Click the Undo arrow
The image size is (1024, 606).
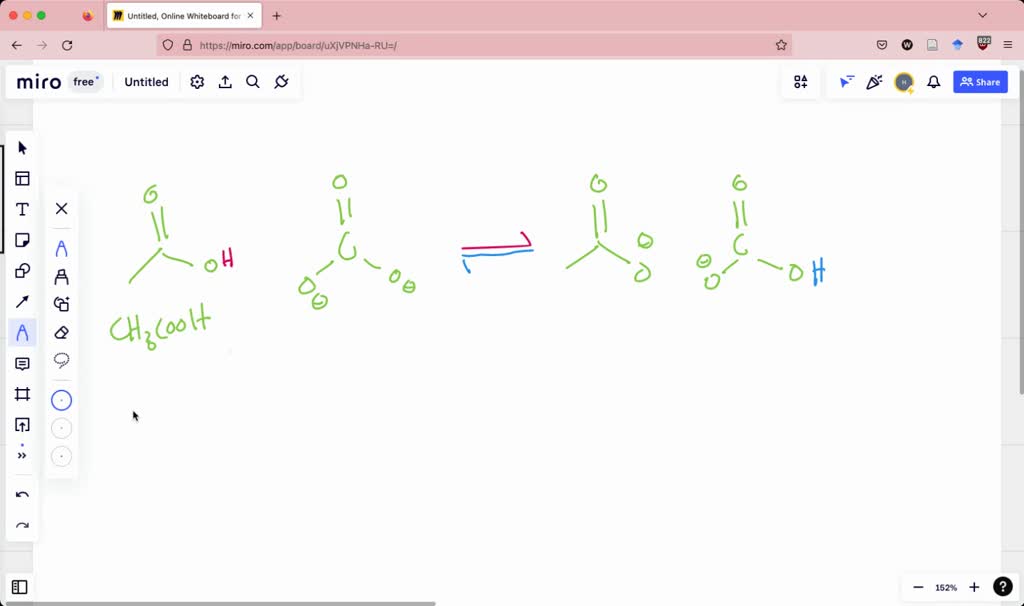point(22,495)
